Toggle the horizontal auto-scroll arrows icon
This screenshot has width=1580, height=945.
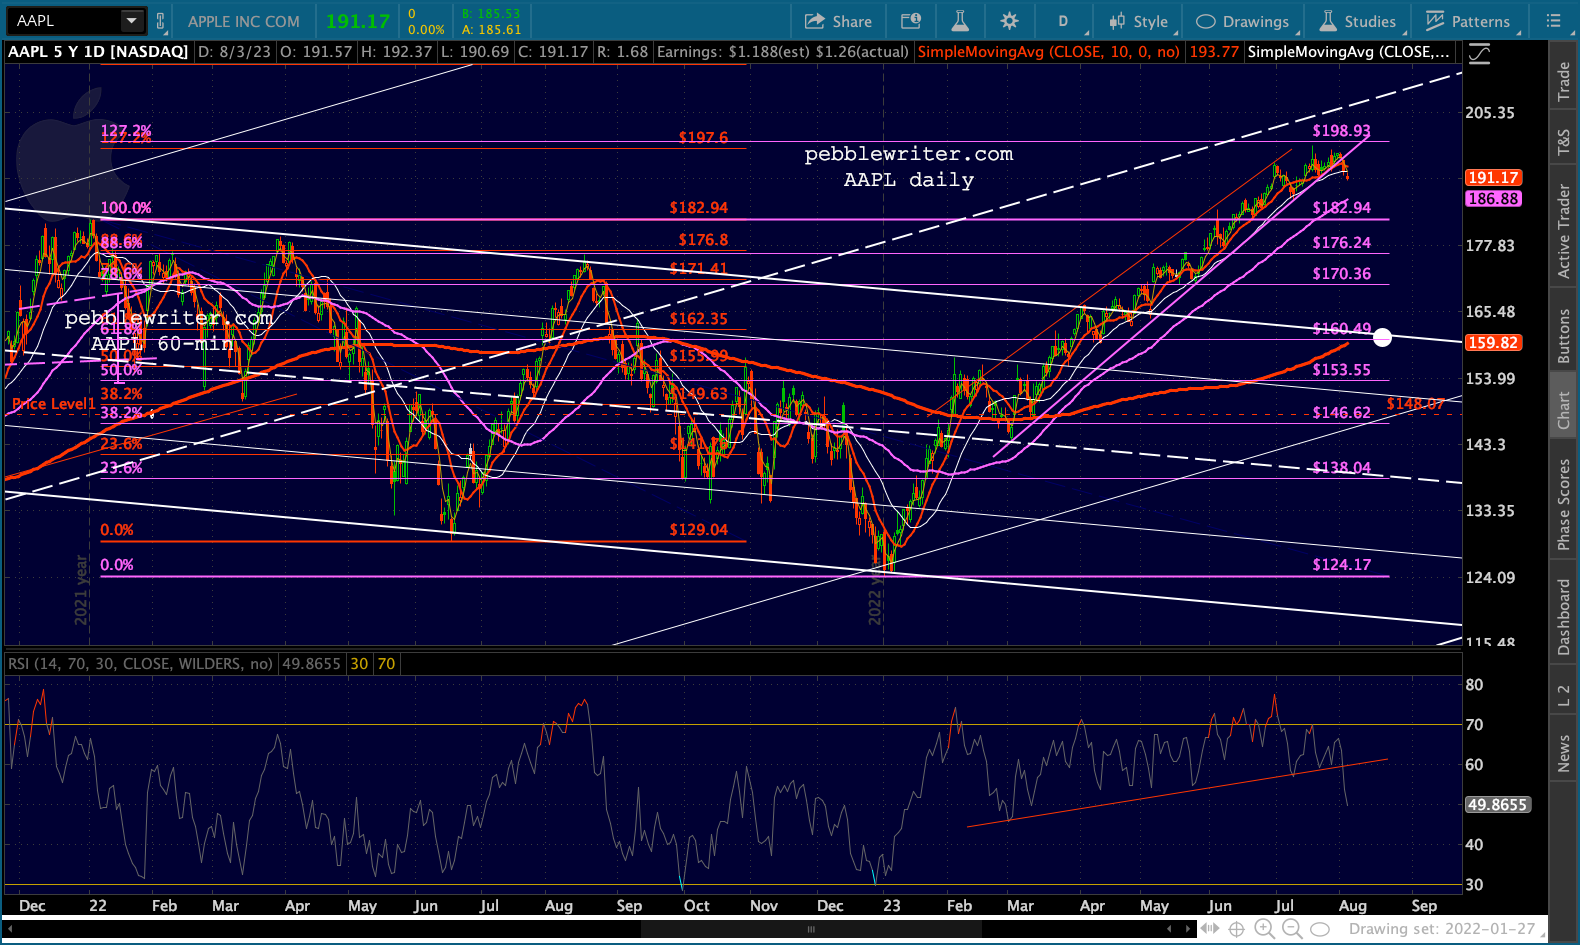pos(1210,929)
